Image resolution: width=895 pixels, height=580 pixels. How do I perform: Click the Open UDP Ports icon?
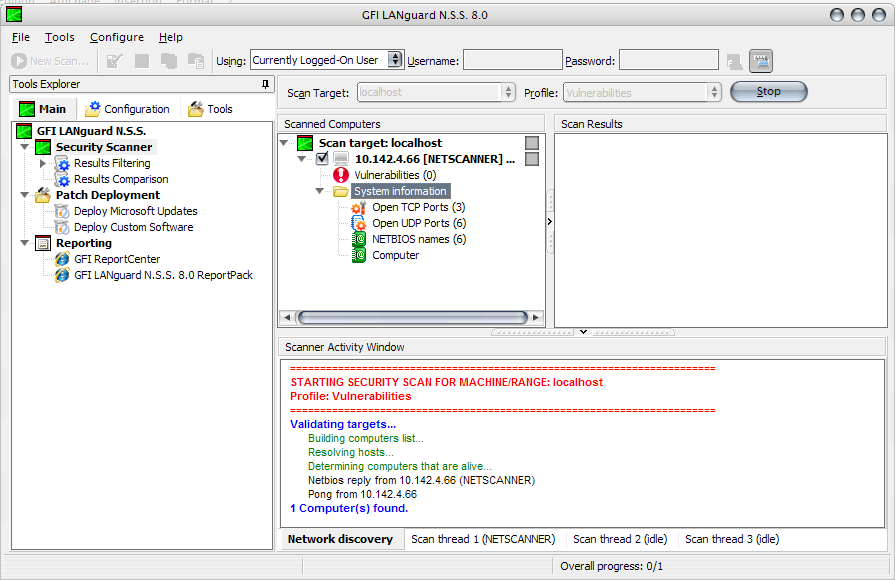(x=358, y=223)
